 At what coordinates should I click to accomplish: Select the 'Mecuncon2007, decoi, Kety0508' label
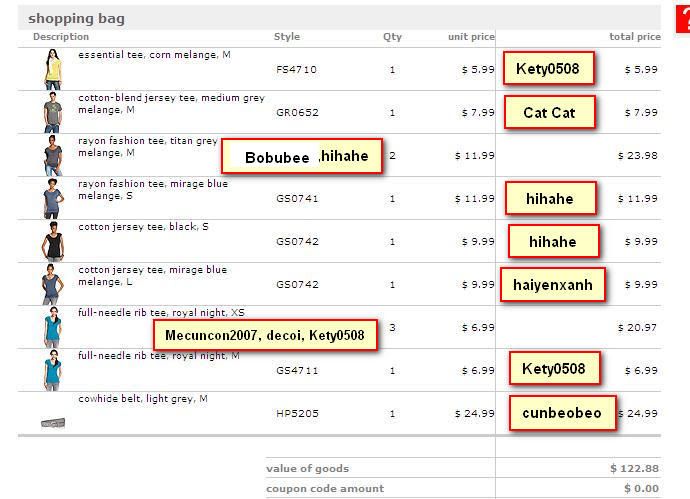click(264, 335)
